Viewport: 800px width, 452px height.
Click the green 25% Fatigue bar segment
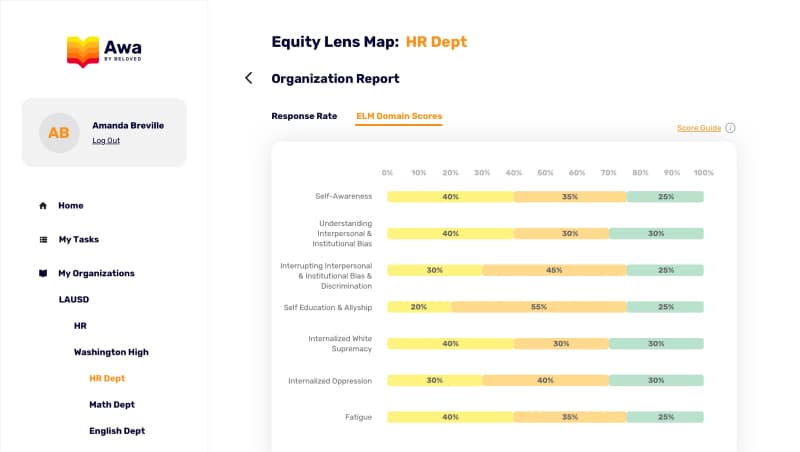(665, 417)
